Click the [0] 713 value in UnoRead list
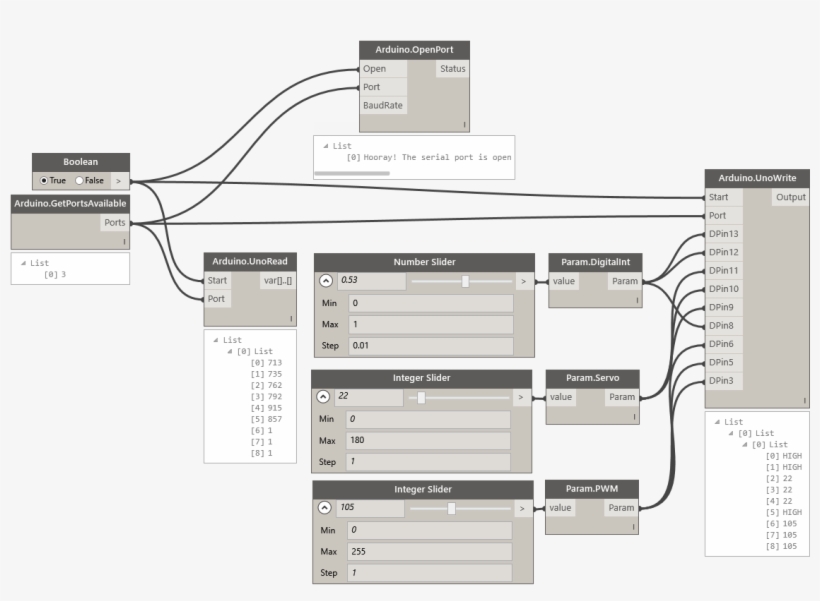 (x=266, y=362)
